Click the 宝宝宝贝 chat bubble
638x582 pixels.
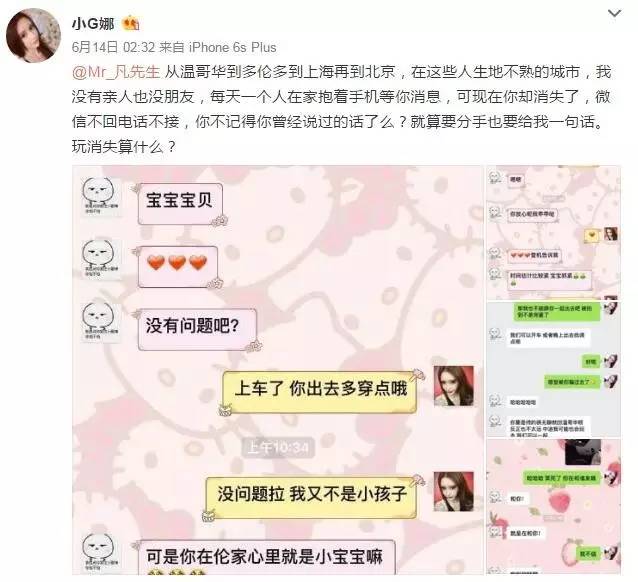click(x=180, y=204)
